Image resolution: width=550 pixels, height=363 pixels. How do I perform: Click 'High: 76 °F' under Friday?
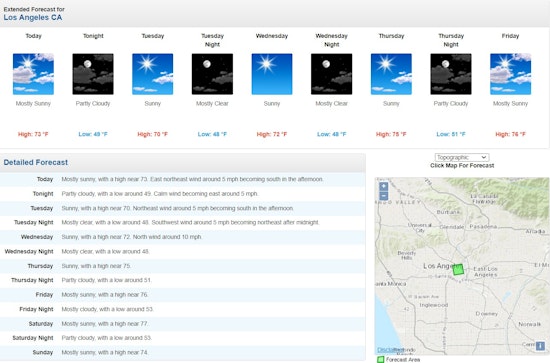(x=510, y=134)
